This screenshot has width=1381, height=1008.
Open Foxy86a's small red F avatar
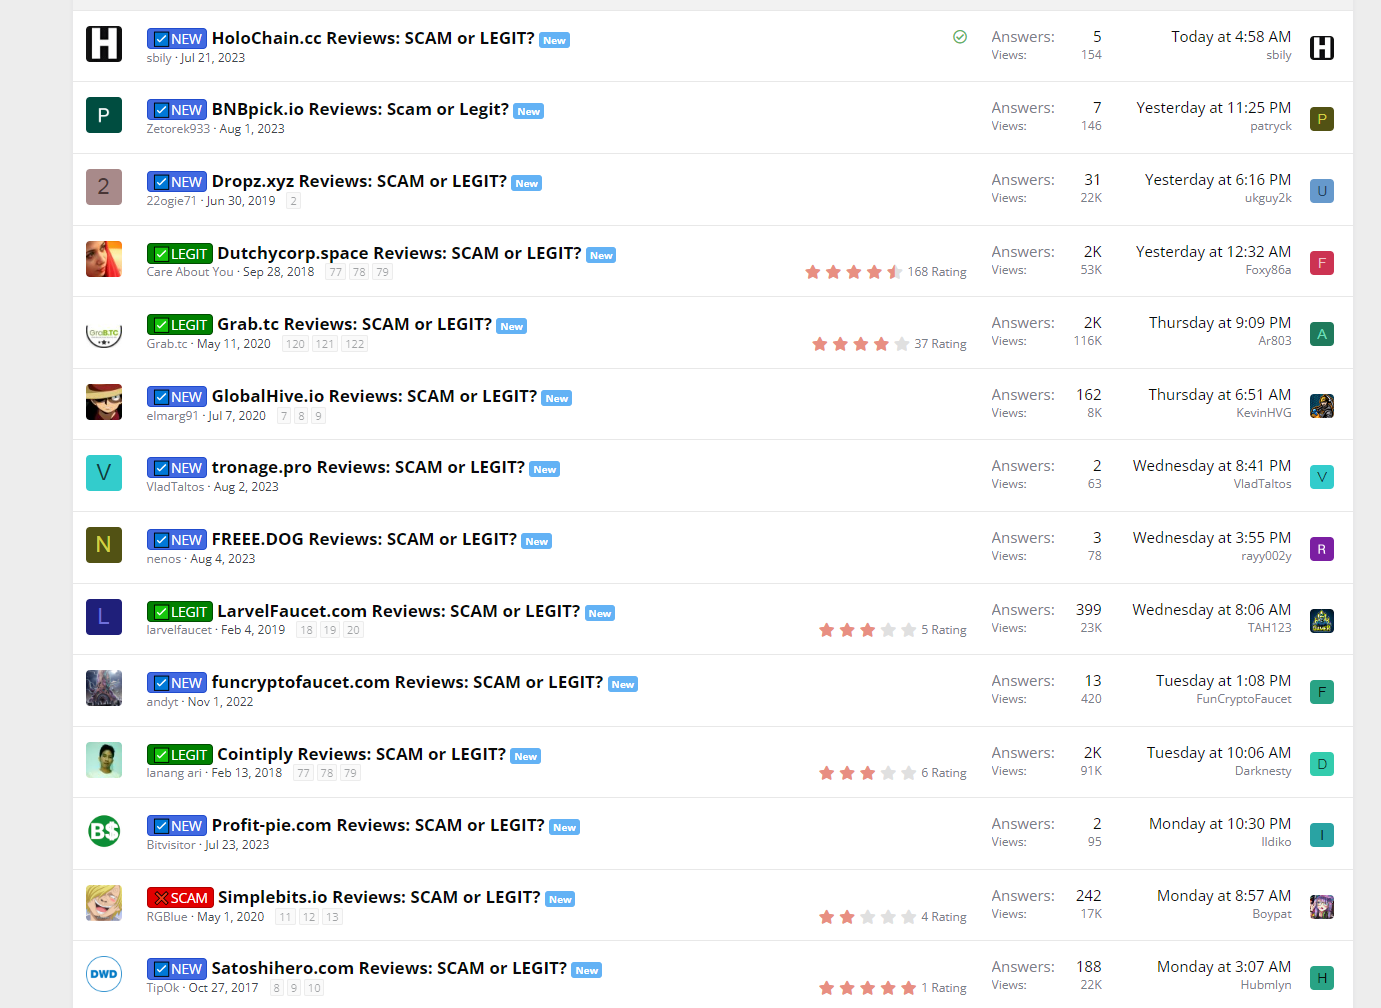click(1322, 263)
